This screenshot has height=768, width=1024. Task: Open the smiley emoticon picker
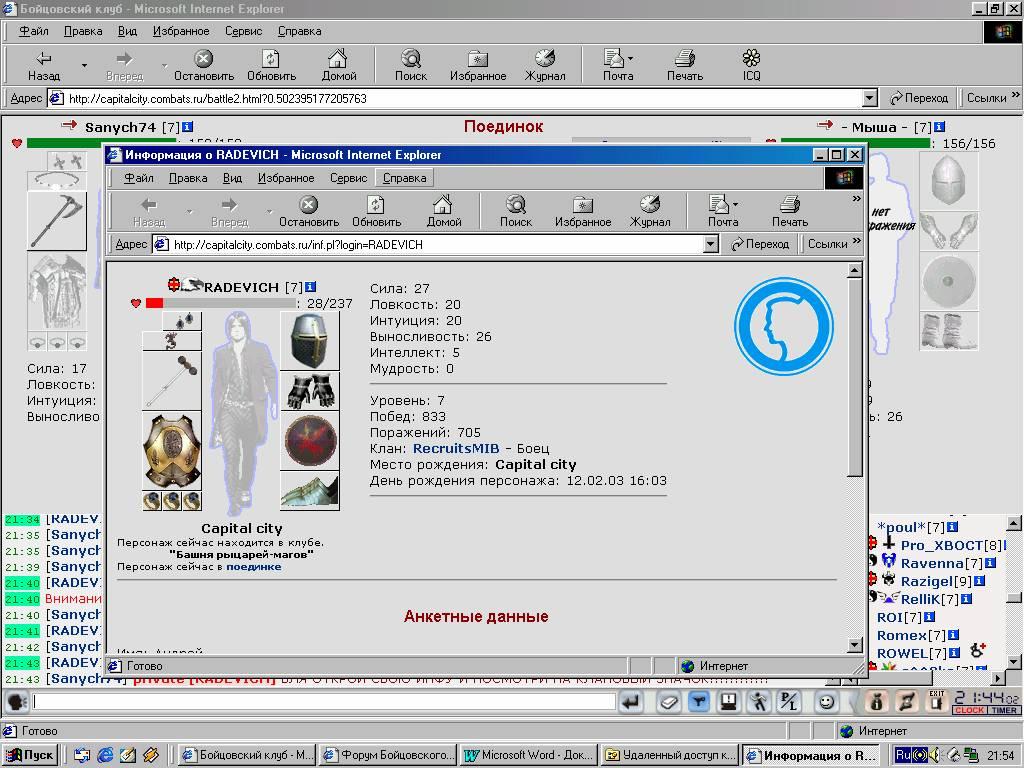tap(826, 702)
